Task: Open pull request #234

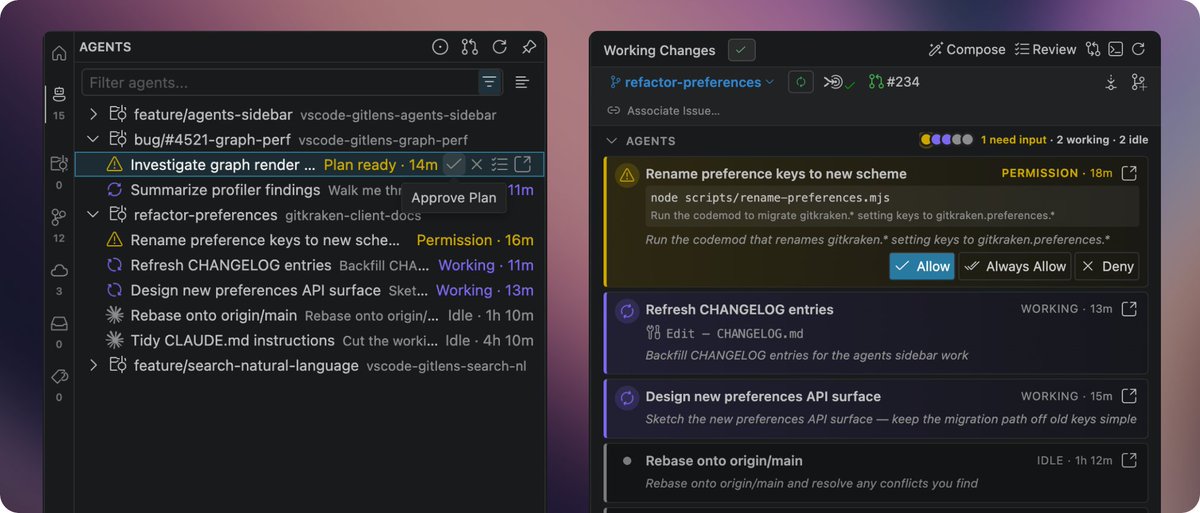Action: (894, 82)
